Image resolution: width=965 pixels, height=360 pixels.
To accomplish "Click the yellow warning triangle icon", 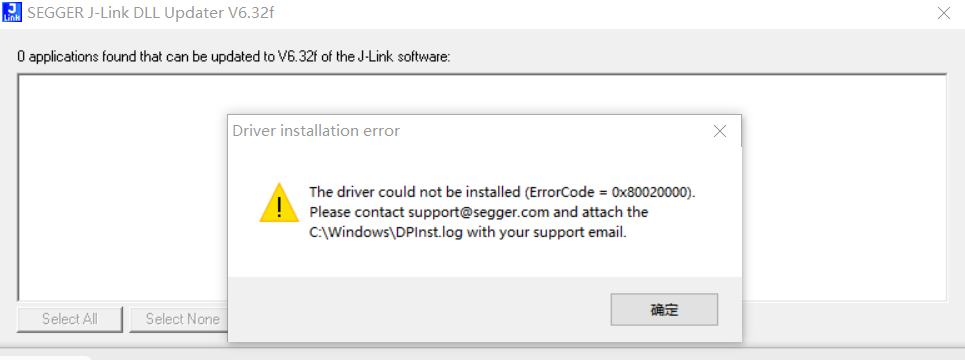I will click(279, 202).
